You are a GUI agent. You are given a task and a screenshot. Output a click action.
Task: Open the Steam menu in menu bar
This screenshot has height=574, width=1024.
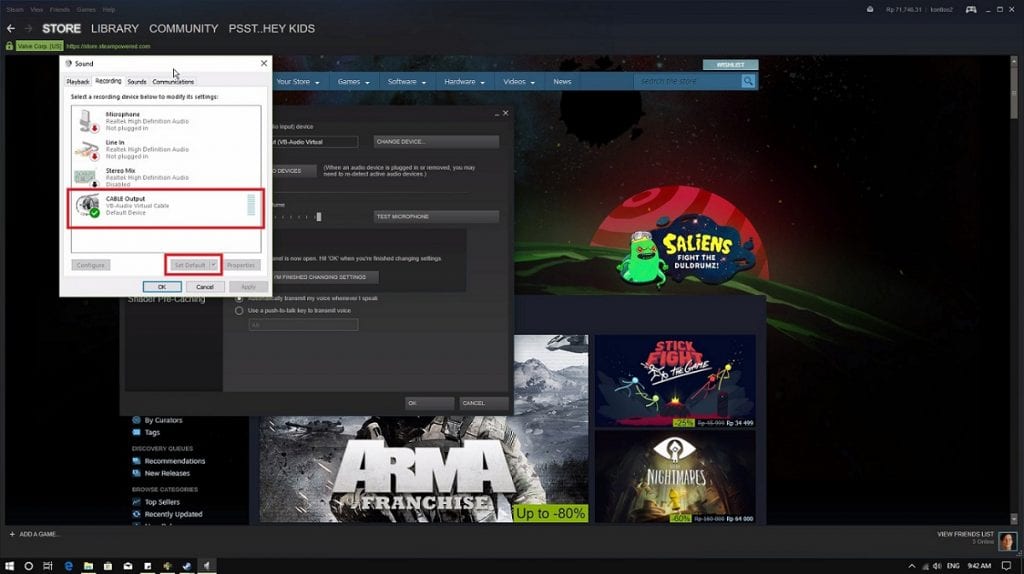(15, 10)
